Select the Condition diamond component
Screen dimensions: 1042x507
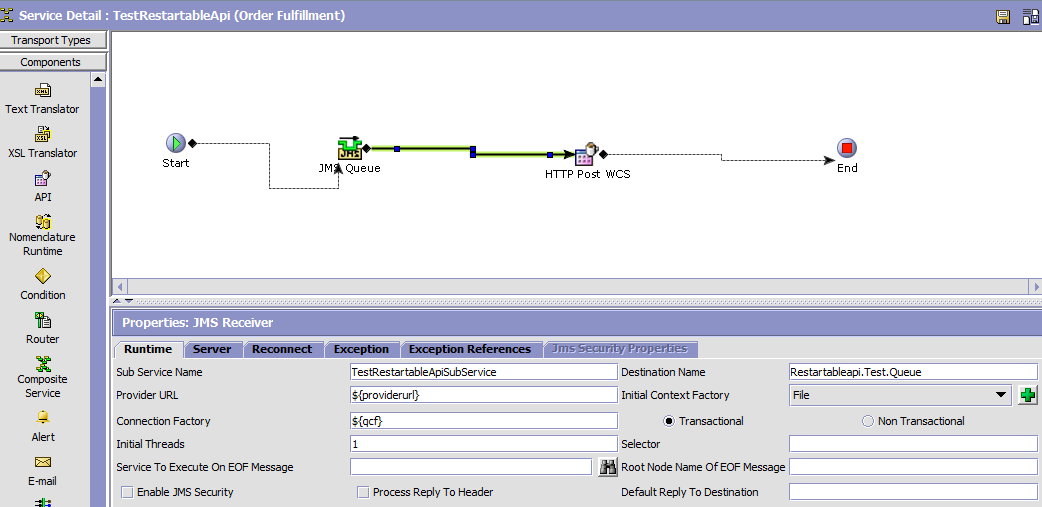pos(43,276)
